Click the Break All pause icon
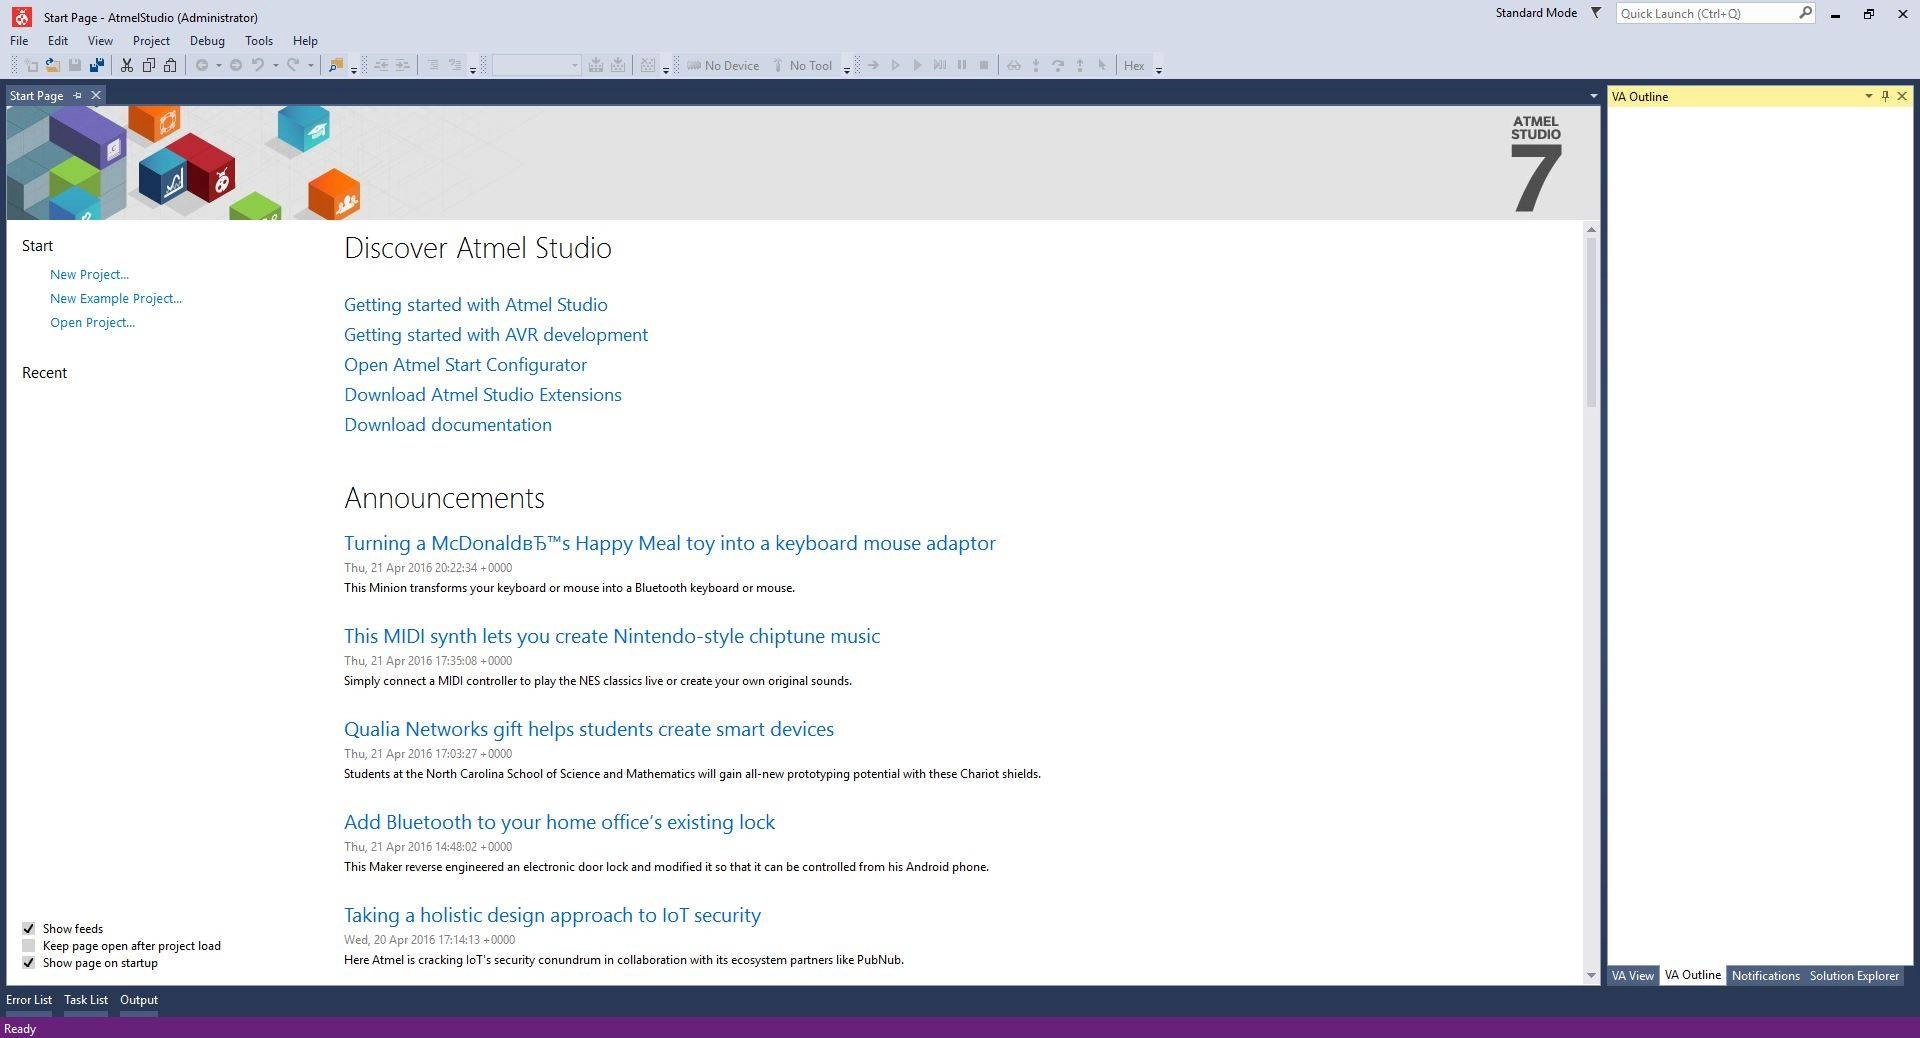Image resolution: width=1920 pixels, height=1038 pixels. tap(962, 65)
